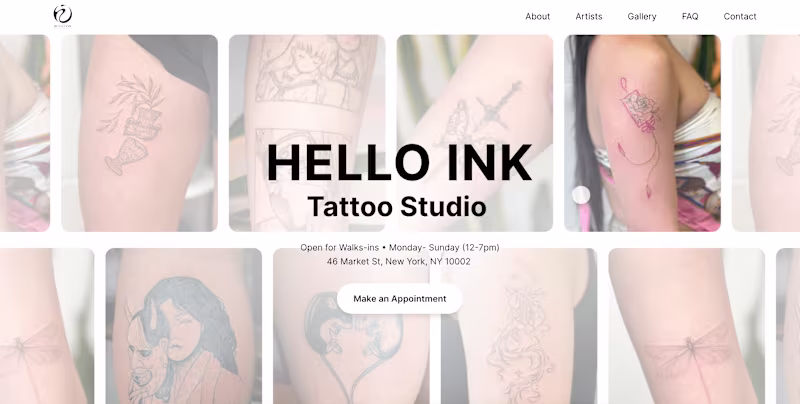Click the white circular cursor dot

(581, 195)
